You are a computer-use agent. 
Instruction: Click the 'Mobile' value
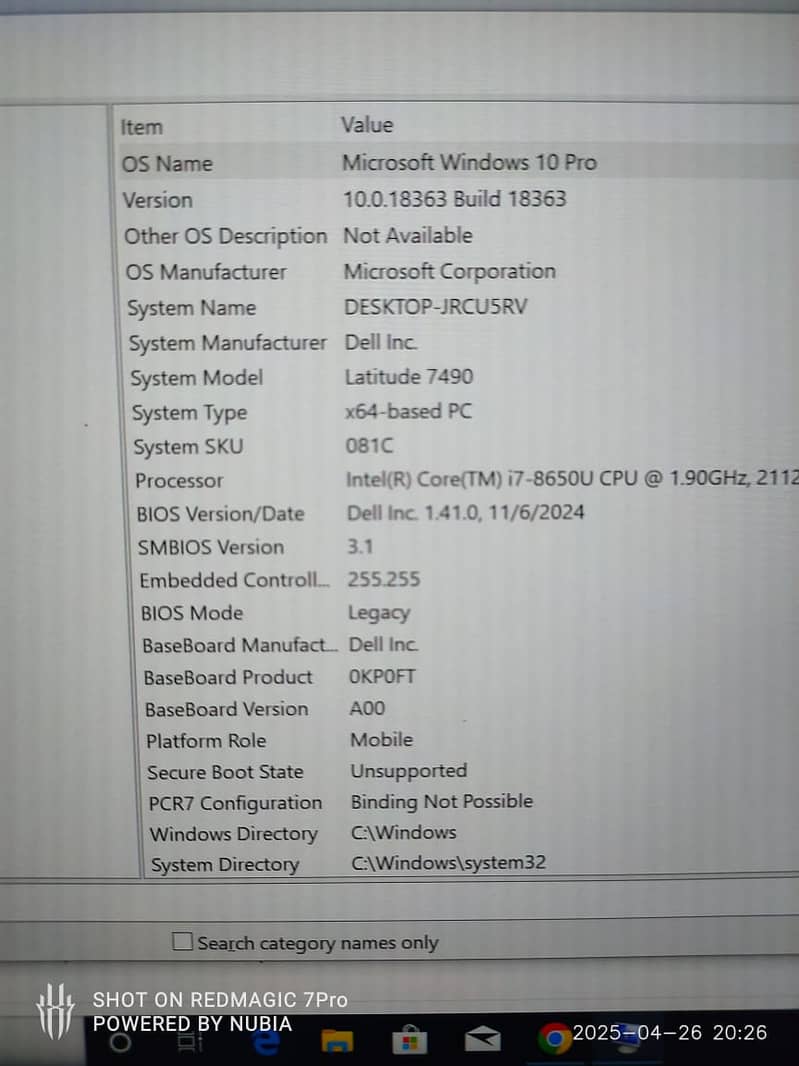click(x=381, y=740)
